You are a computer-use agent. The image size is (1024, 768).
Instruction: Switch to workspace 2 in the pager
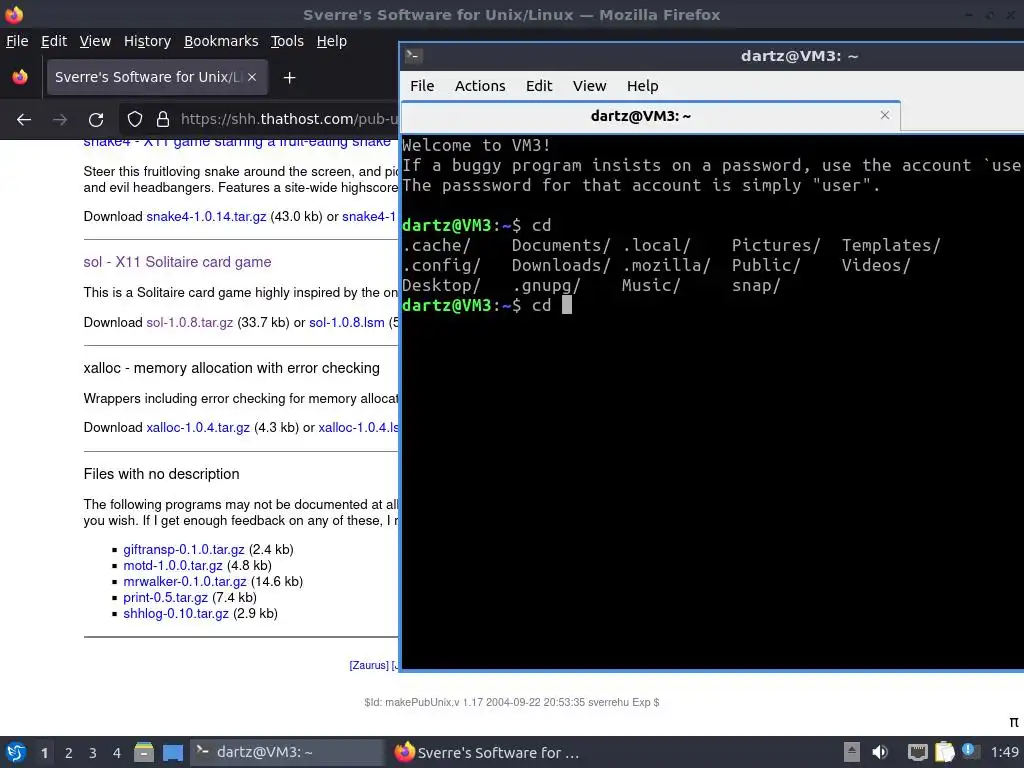point(69,753)
